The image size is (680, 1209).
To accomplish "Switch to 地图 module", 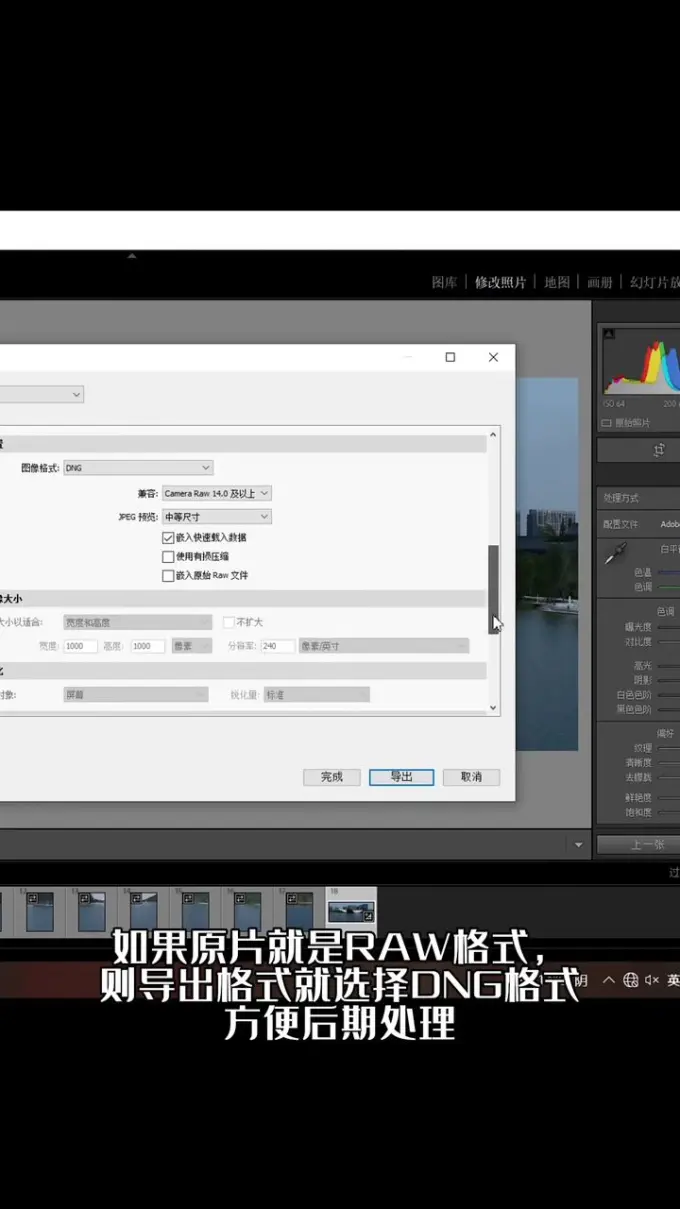I will pos(556,282).
